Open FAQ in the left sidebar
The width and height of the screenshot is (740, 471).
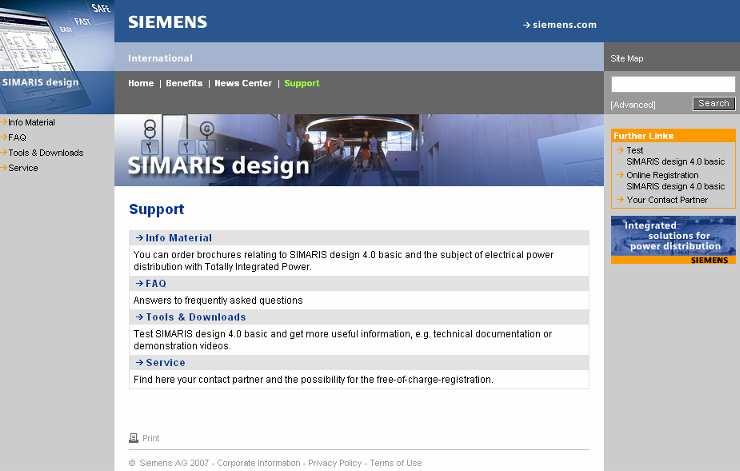[x=17, y=137]
